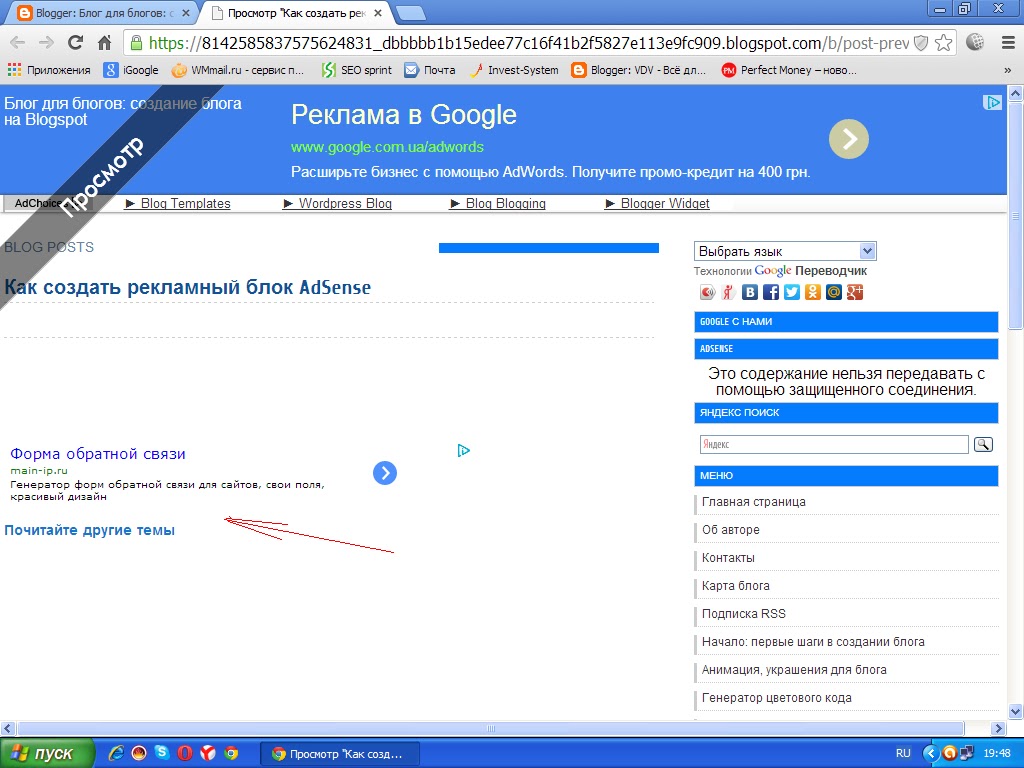The height and width of the screenshot is (768, 1024).
Task: Open Карта блога menu link
Action: tap(736, 586)
